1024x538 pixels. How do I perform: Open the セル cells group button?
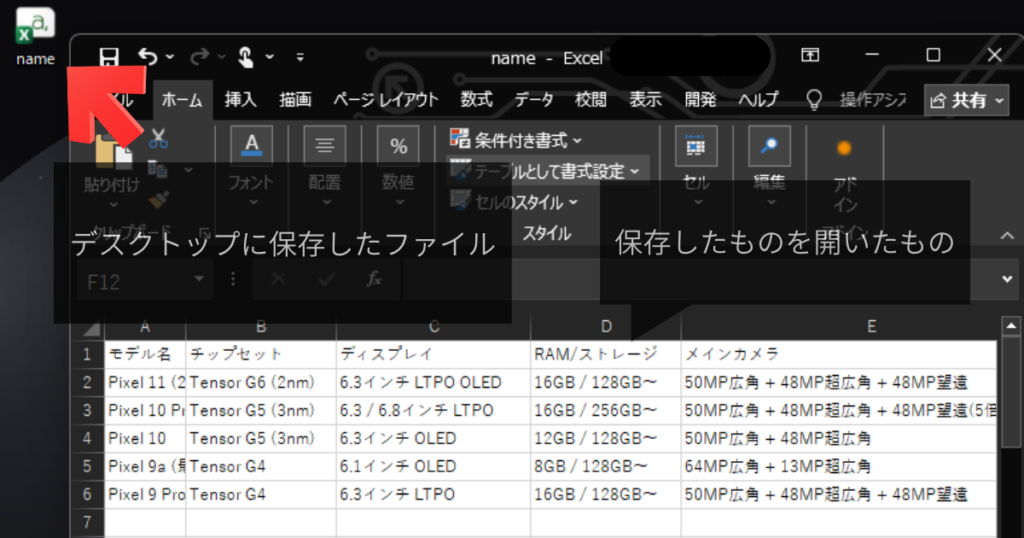(x=696, y=167)
